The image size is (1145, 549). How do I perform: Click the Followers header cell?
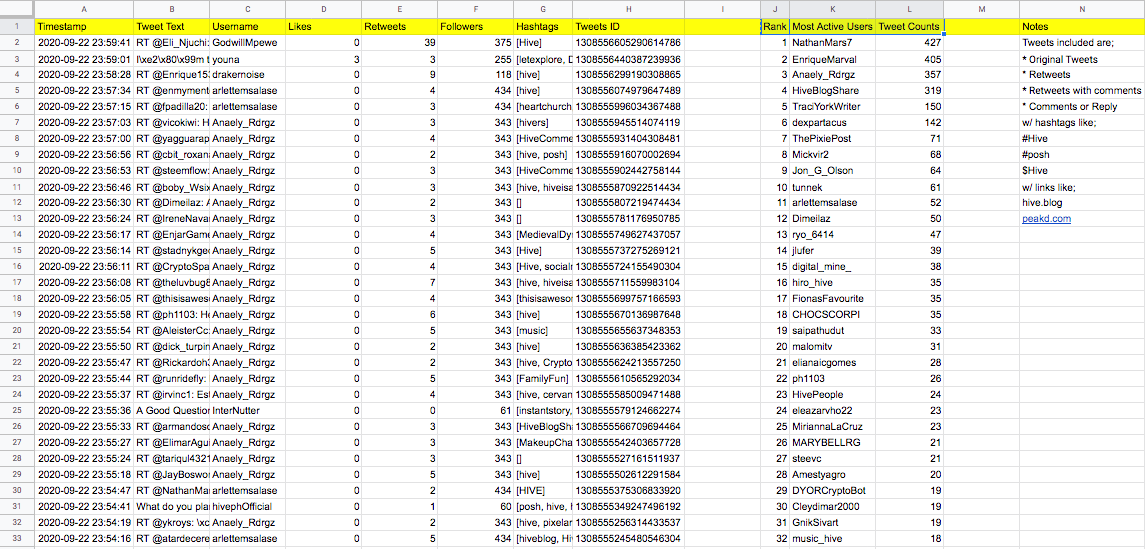point(475,26)
